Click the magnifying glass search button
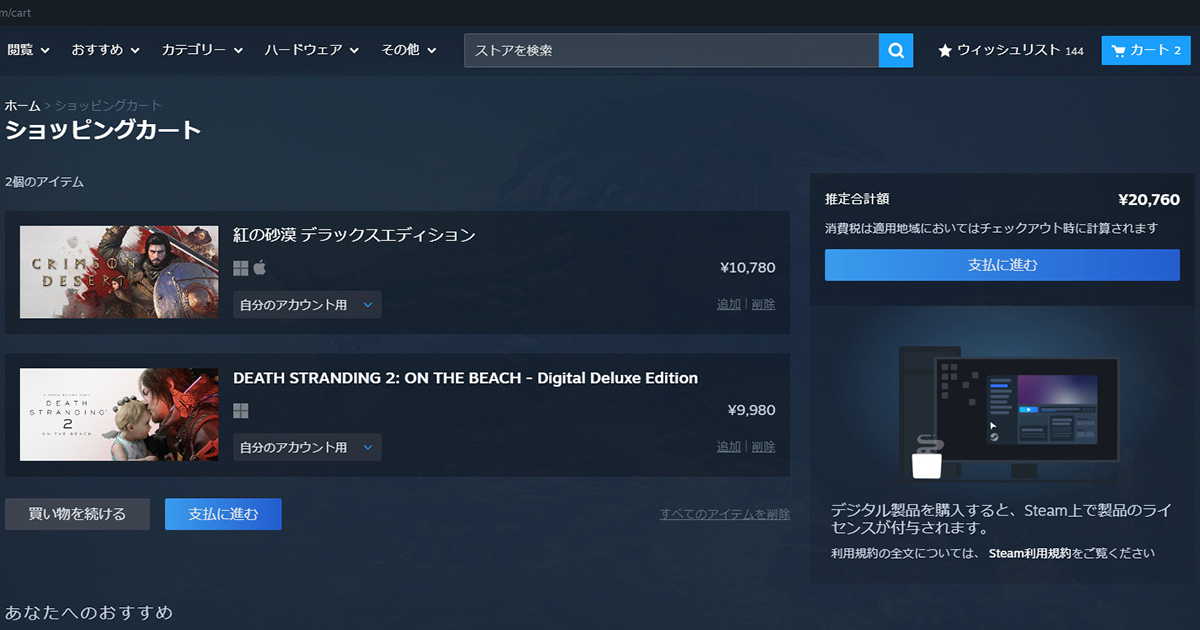 point(896,50)
